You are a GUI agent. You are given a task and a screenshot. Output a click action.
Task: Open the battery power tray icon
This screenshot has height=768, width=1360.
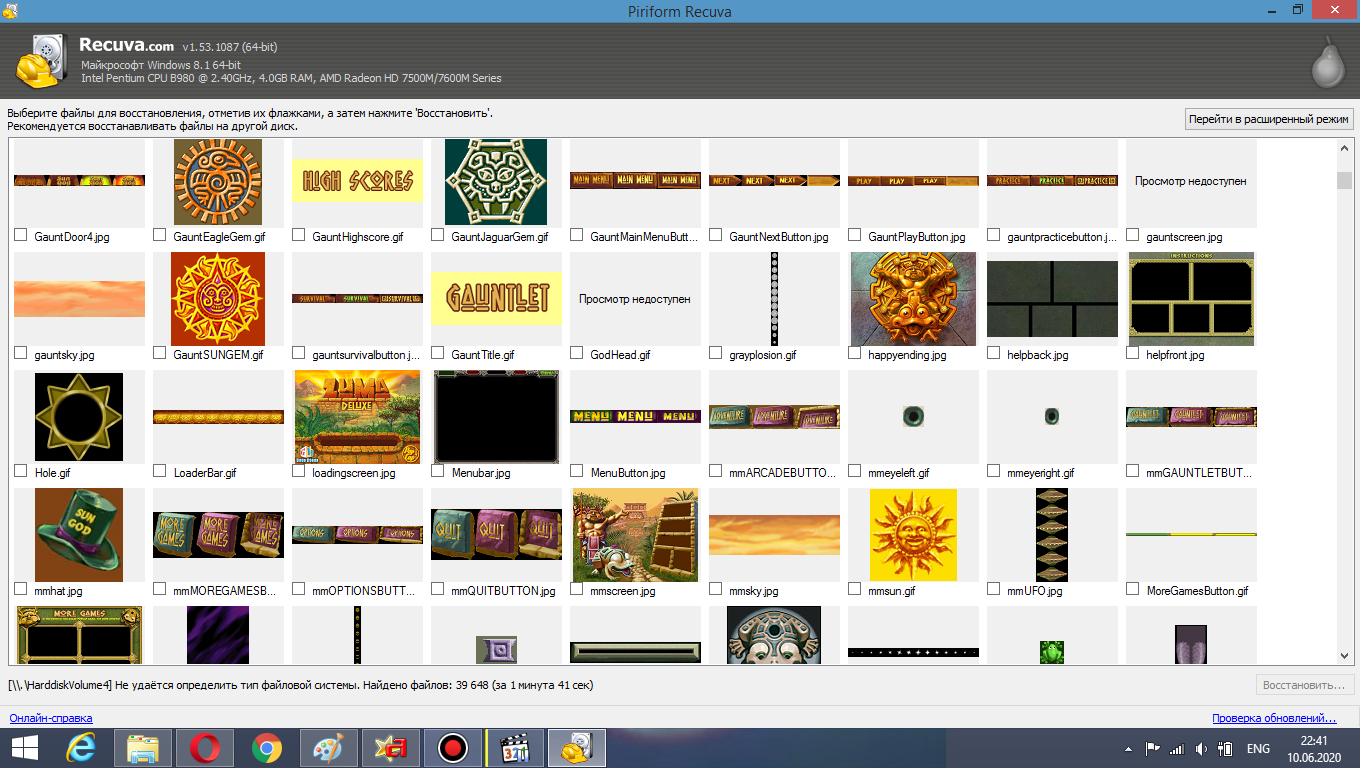(x=1226, y=748)
